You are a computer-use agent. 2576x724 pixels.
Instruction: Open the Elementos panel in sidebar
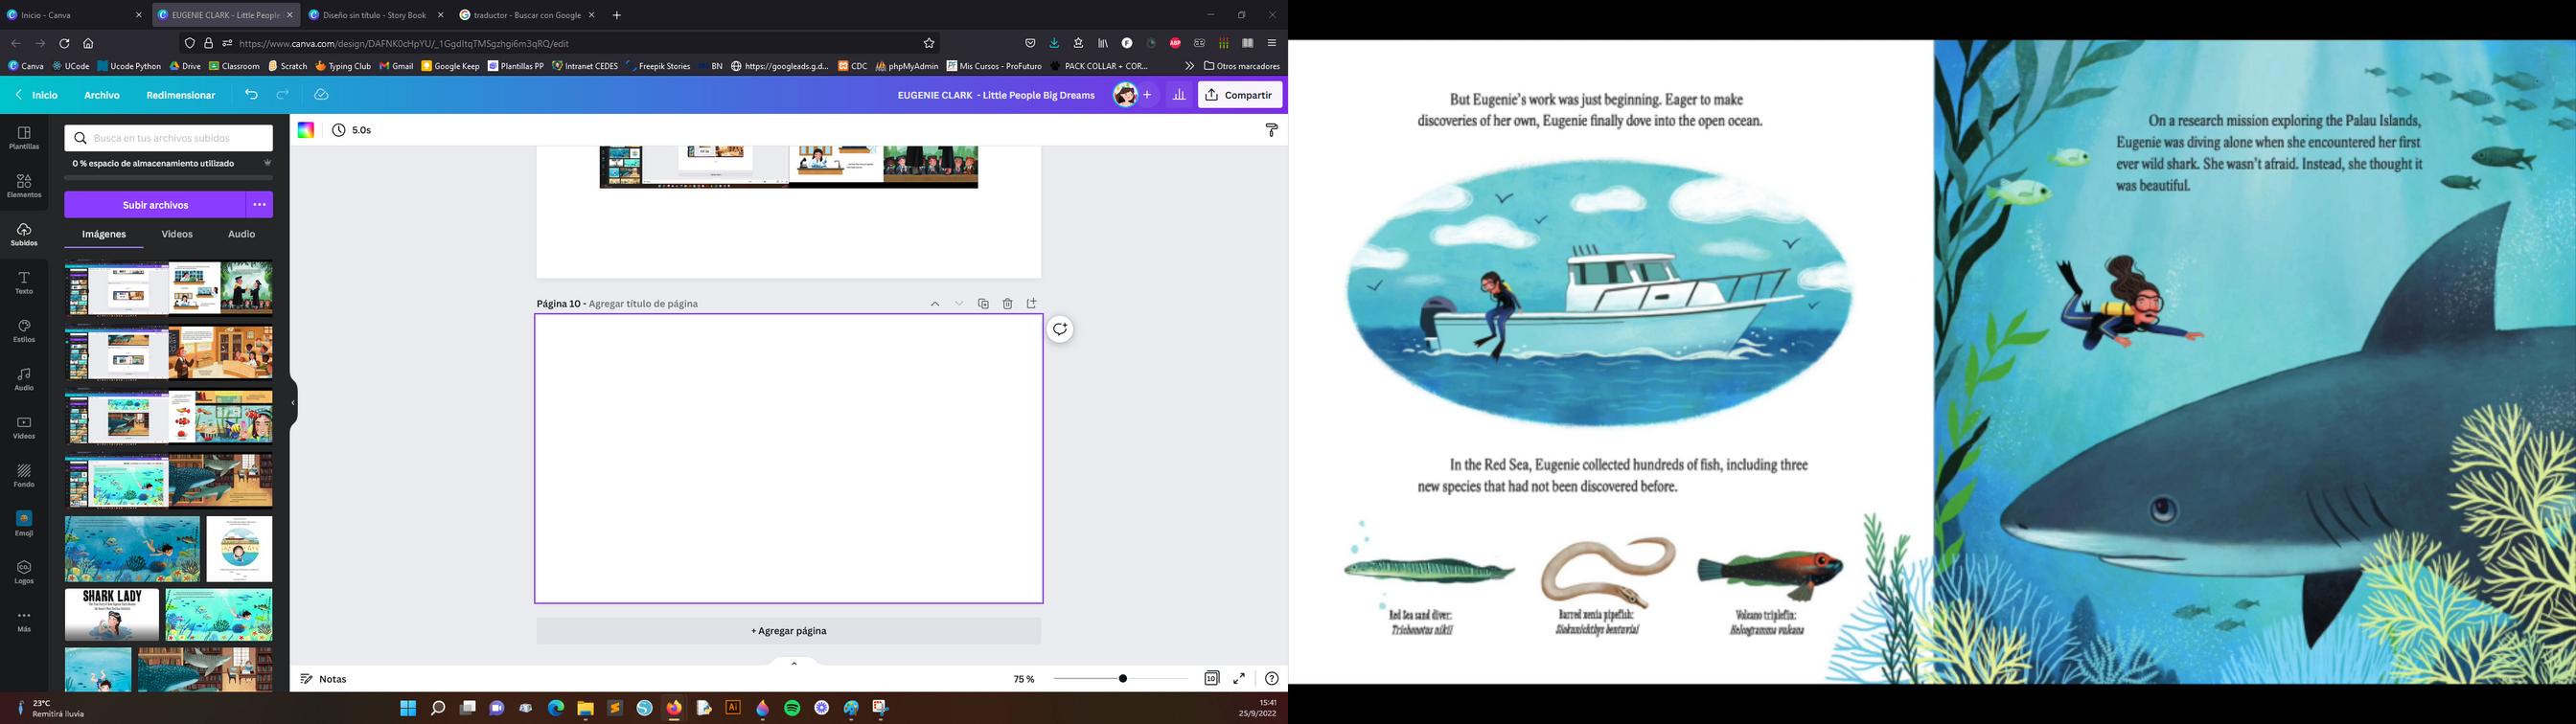[x=24, y=186]
